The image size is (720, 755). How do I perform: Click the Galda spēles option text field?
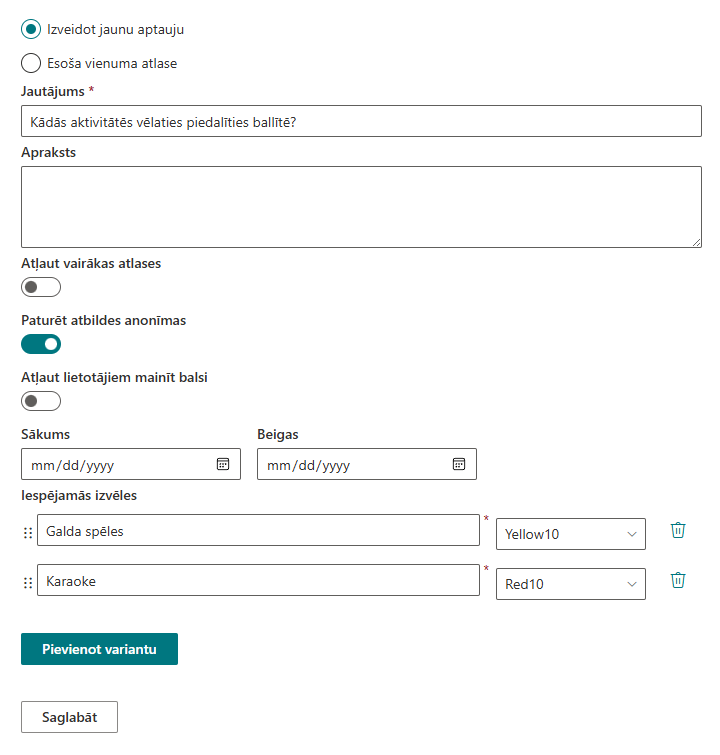tap(258, 530)
